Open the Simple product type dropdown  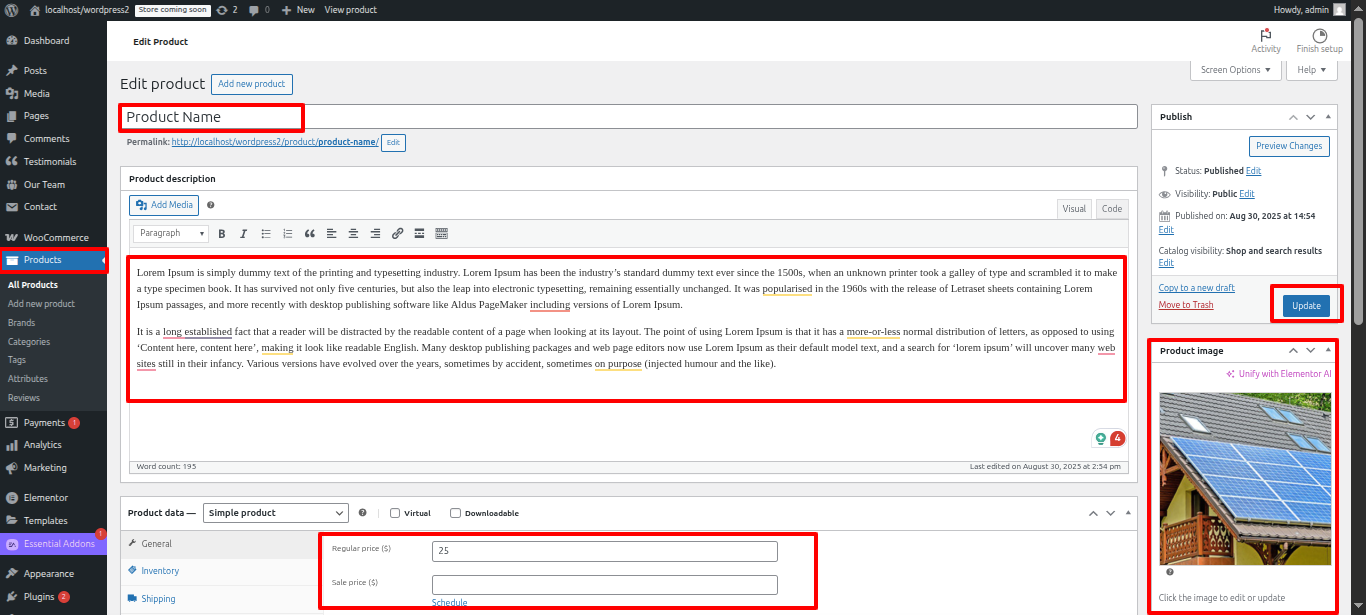[x=275, y=513]
